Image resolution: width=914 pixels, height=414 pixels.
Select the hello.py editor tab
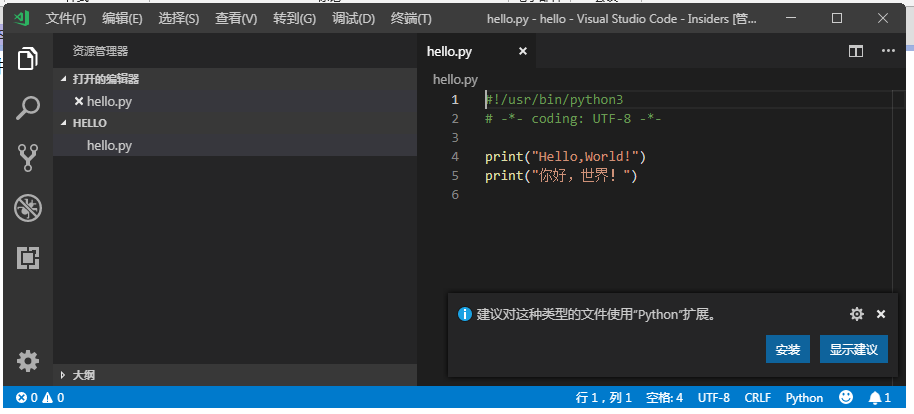476,51
